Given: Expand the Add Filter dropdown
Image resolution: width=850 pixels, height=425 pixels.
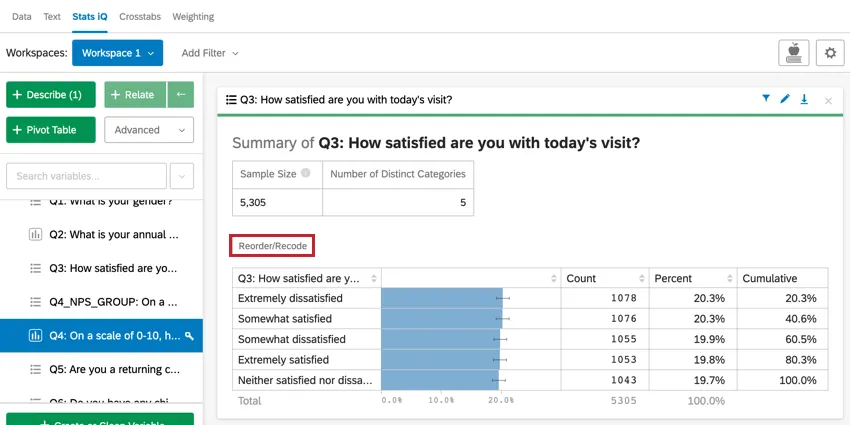Looking at the screenshot, I should 210,53.
